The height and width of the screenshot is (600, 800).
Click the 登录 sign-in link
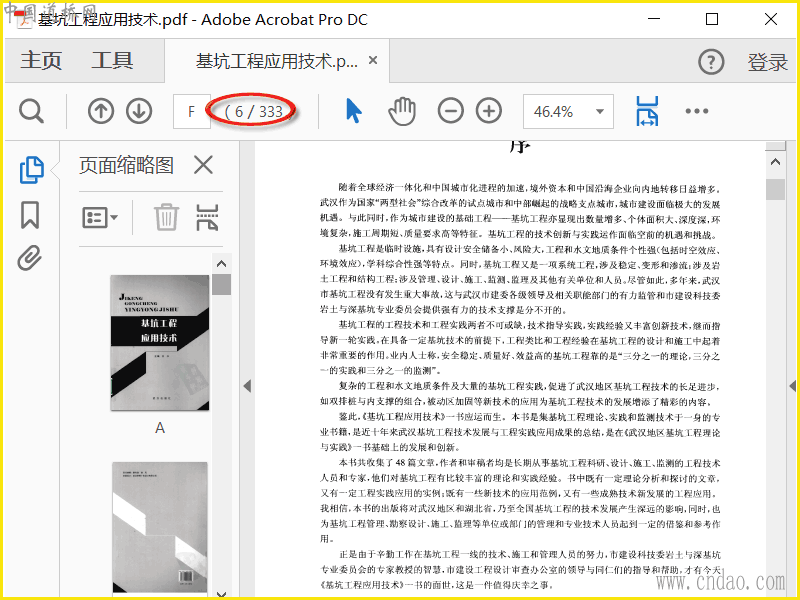click(768, 62)
